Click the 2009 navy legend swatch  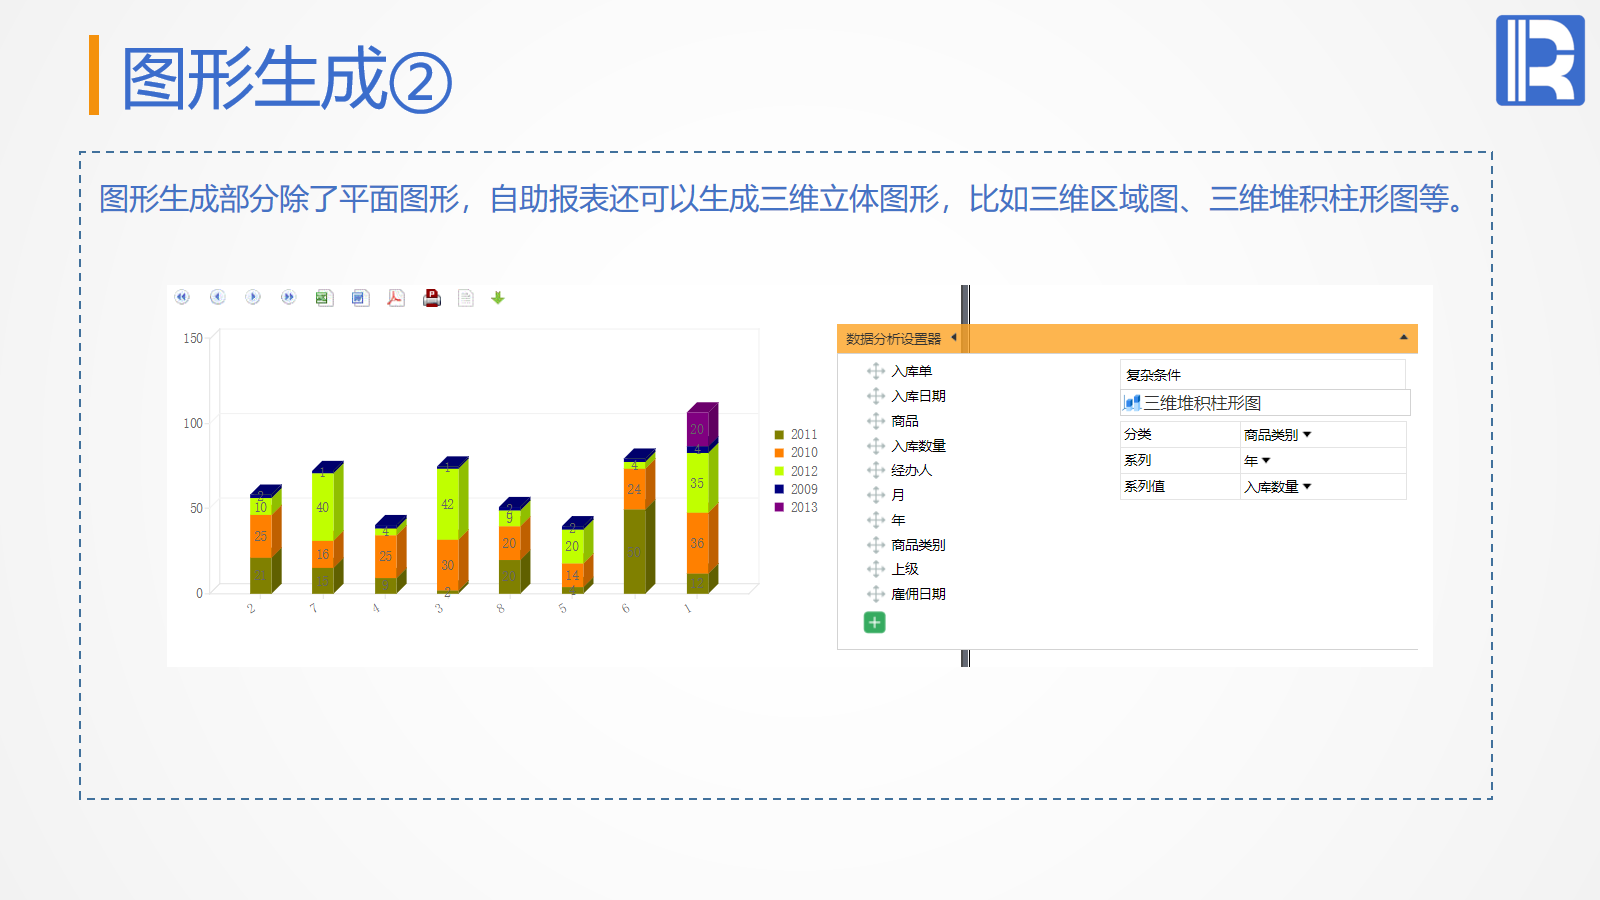click(779, 489)
